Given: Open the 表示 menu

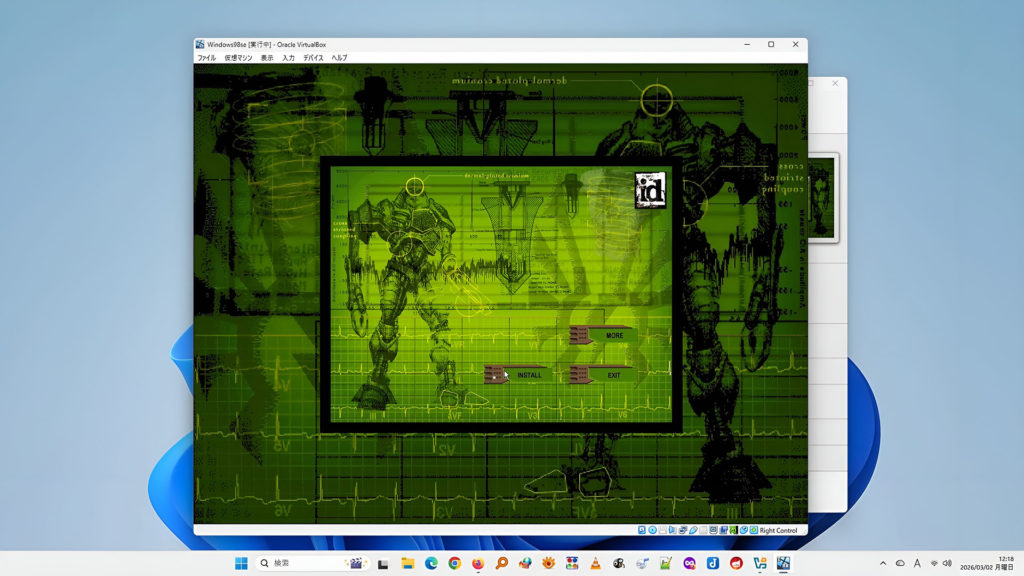Looking at the screenshot, I should point(267,58).
